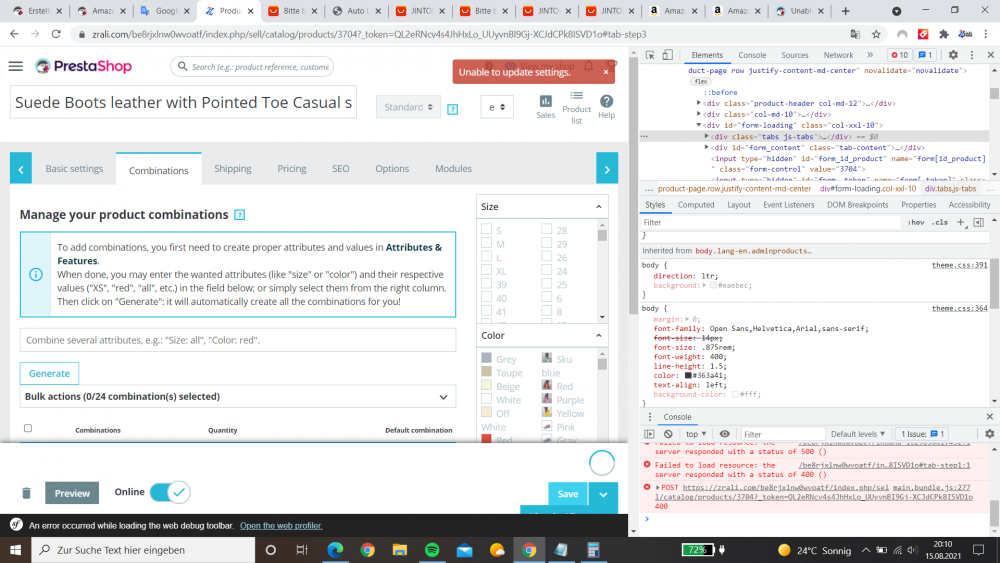Viewport: 1000px width, 563px height.
Task: Click the Preview button
Action: (72, 493)
